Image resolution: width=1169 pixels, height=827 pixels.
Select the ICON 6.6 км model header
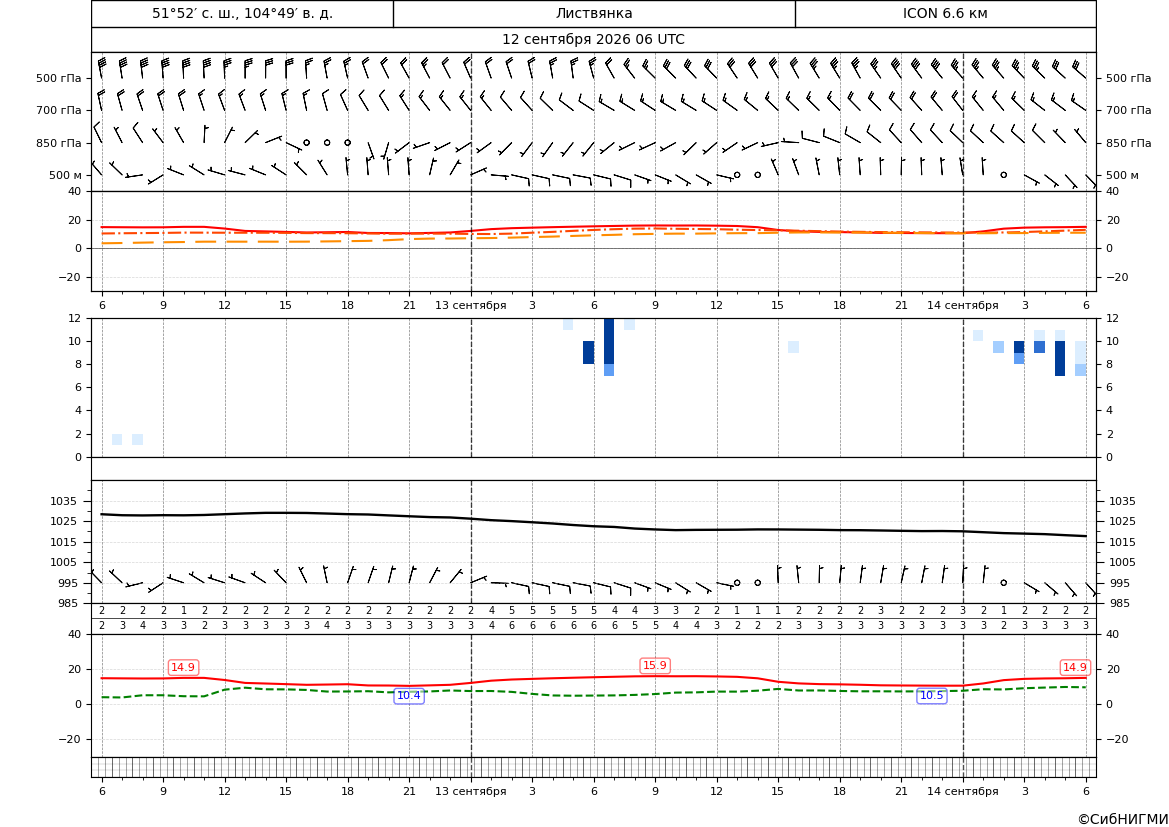coord(945,13)
